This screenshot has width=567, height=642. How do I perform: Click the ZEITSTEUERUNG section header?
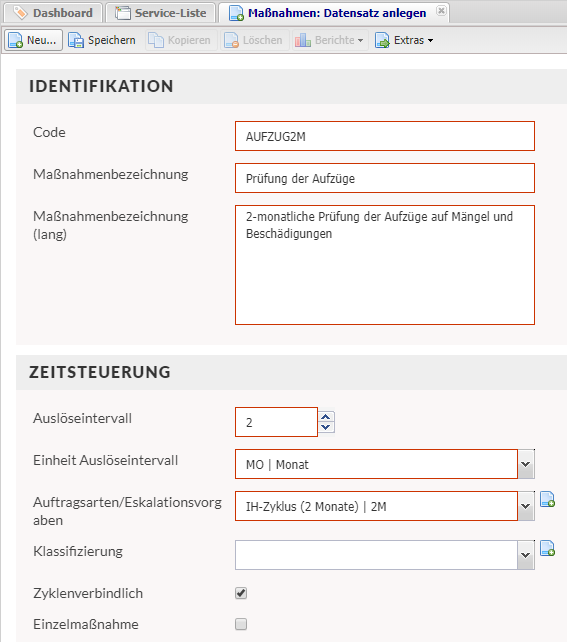100,372
